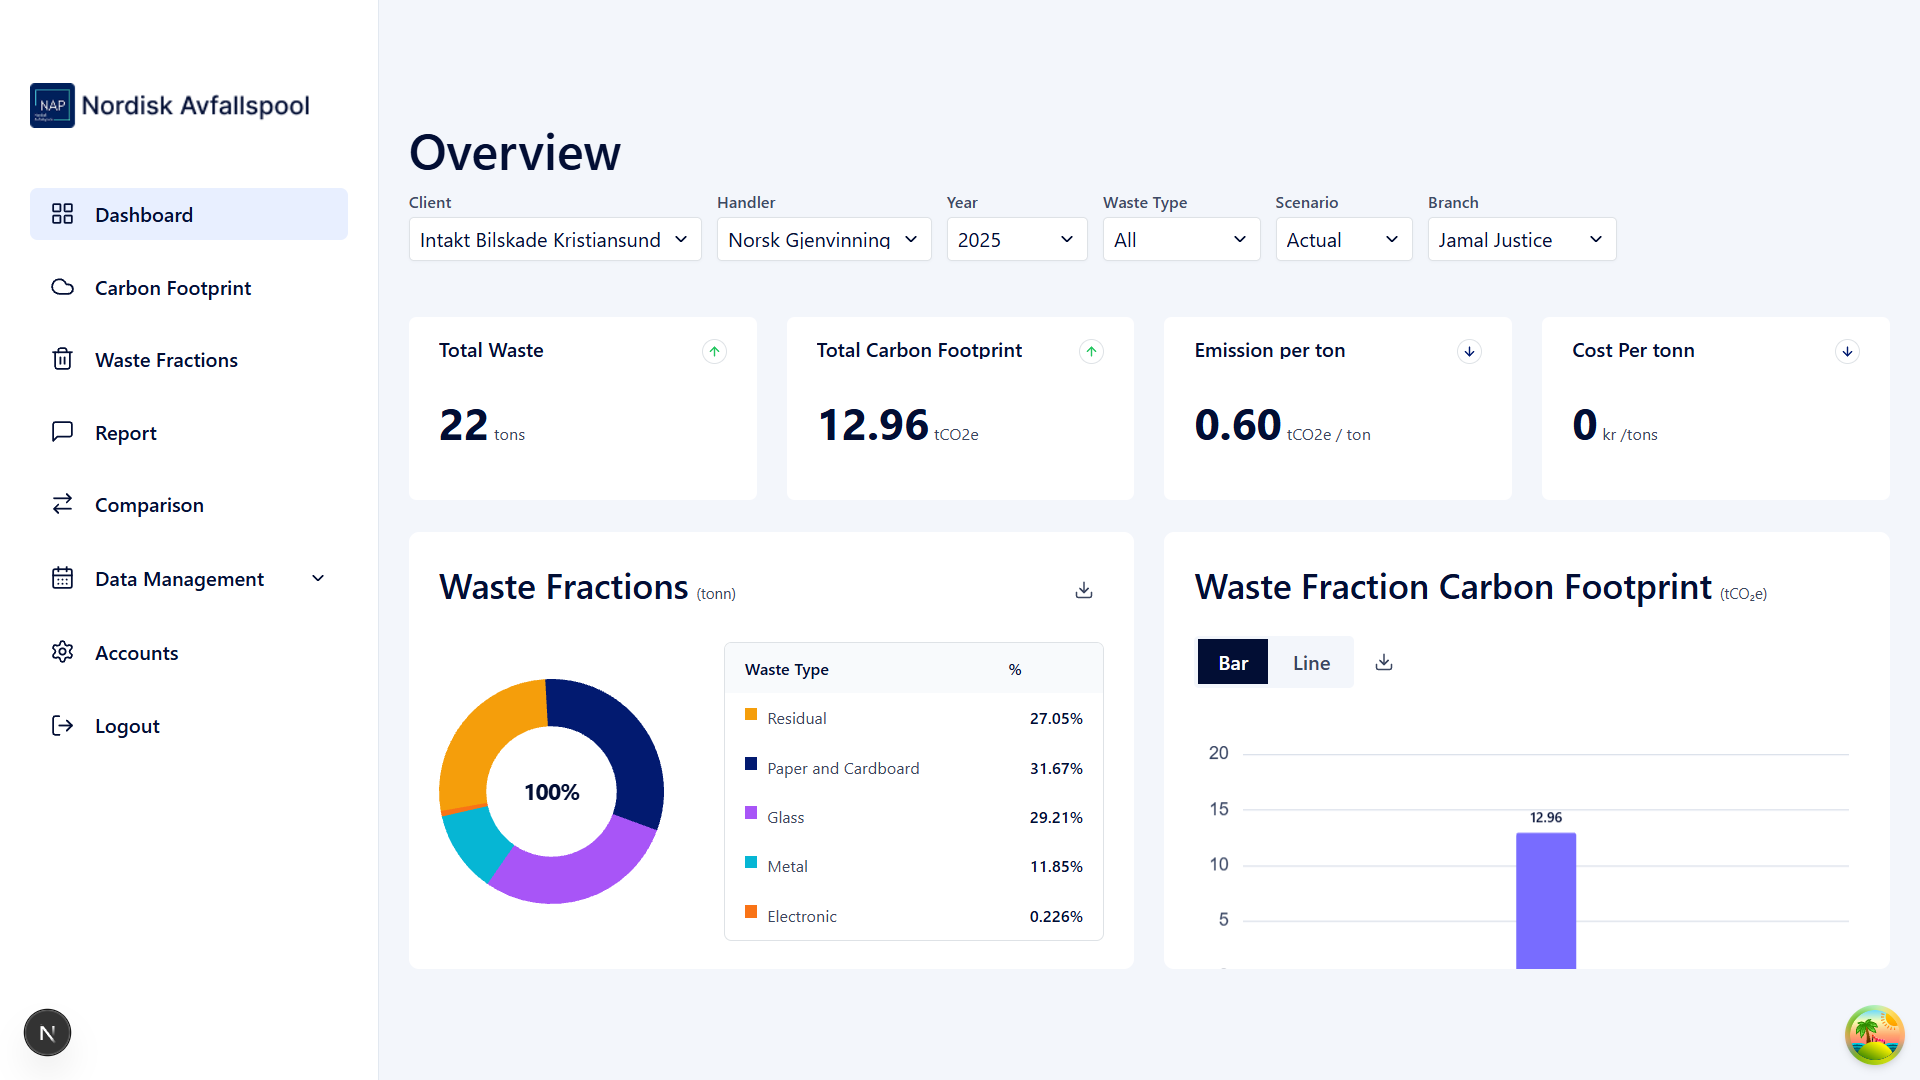Click the 12.96 bar in chart
Screen dimensions: 1920x1080
(1546, 900)
